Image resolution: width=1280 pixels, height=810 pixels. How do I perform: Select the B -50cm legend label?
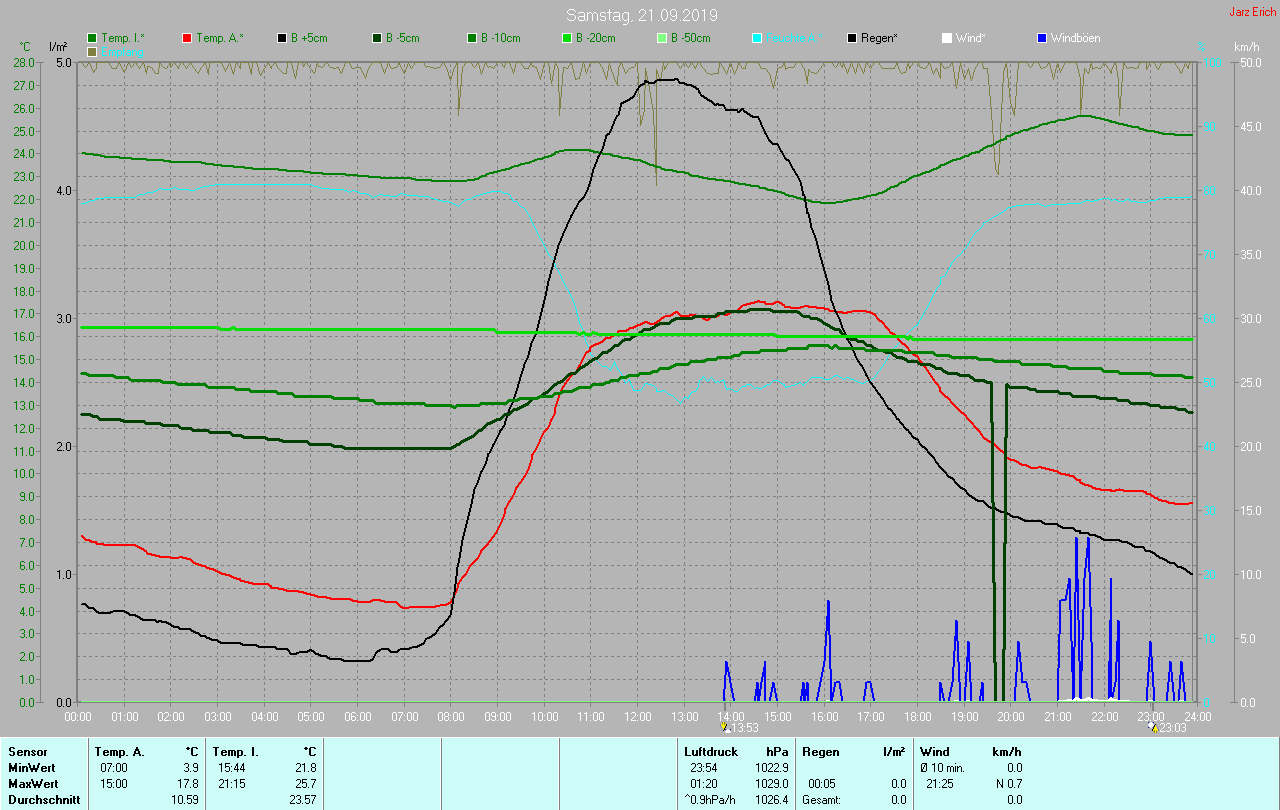click(x=690, y=38)
